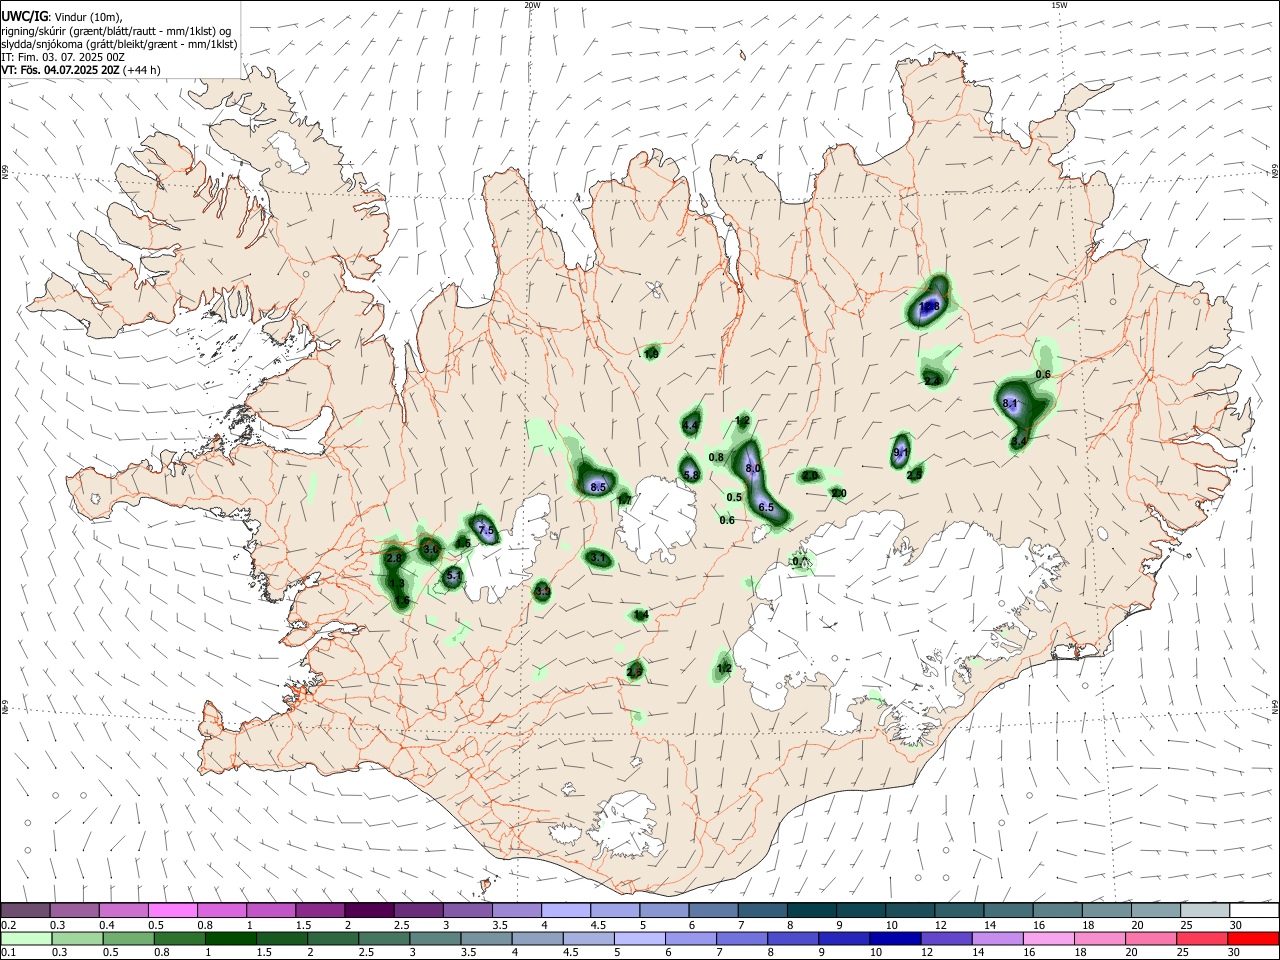Click the 1.3 precipitation value
The image size is (1280, 960).
[396, 584]
